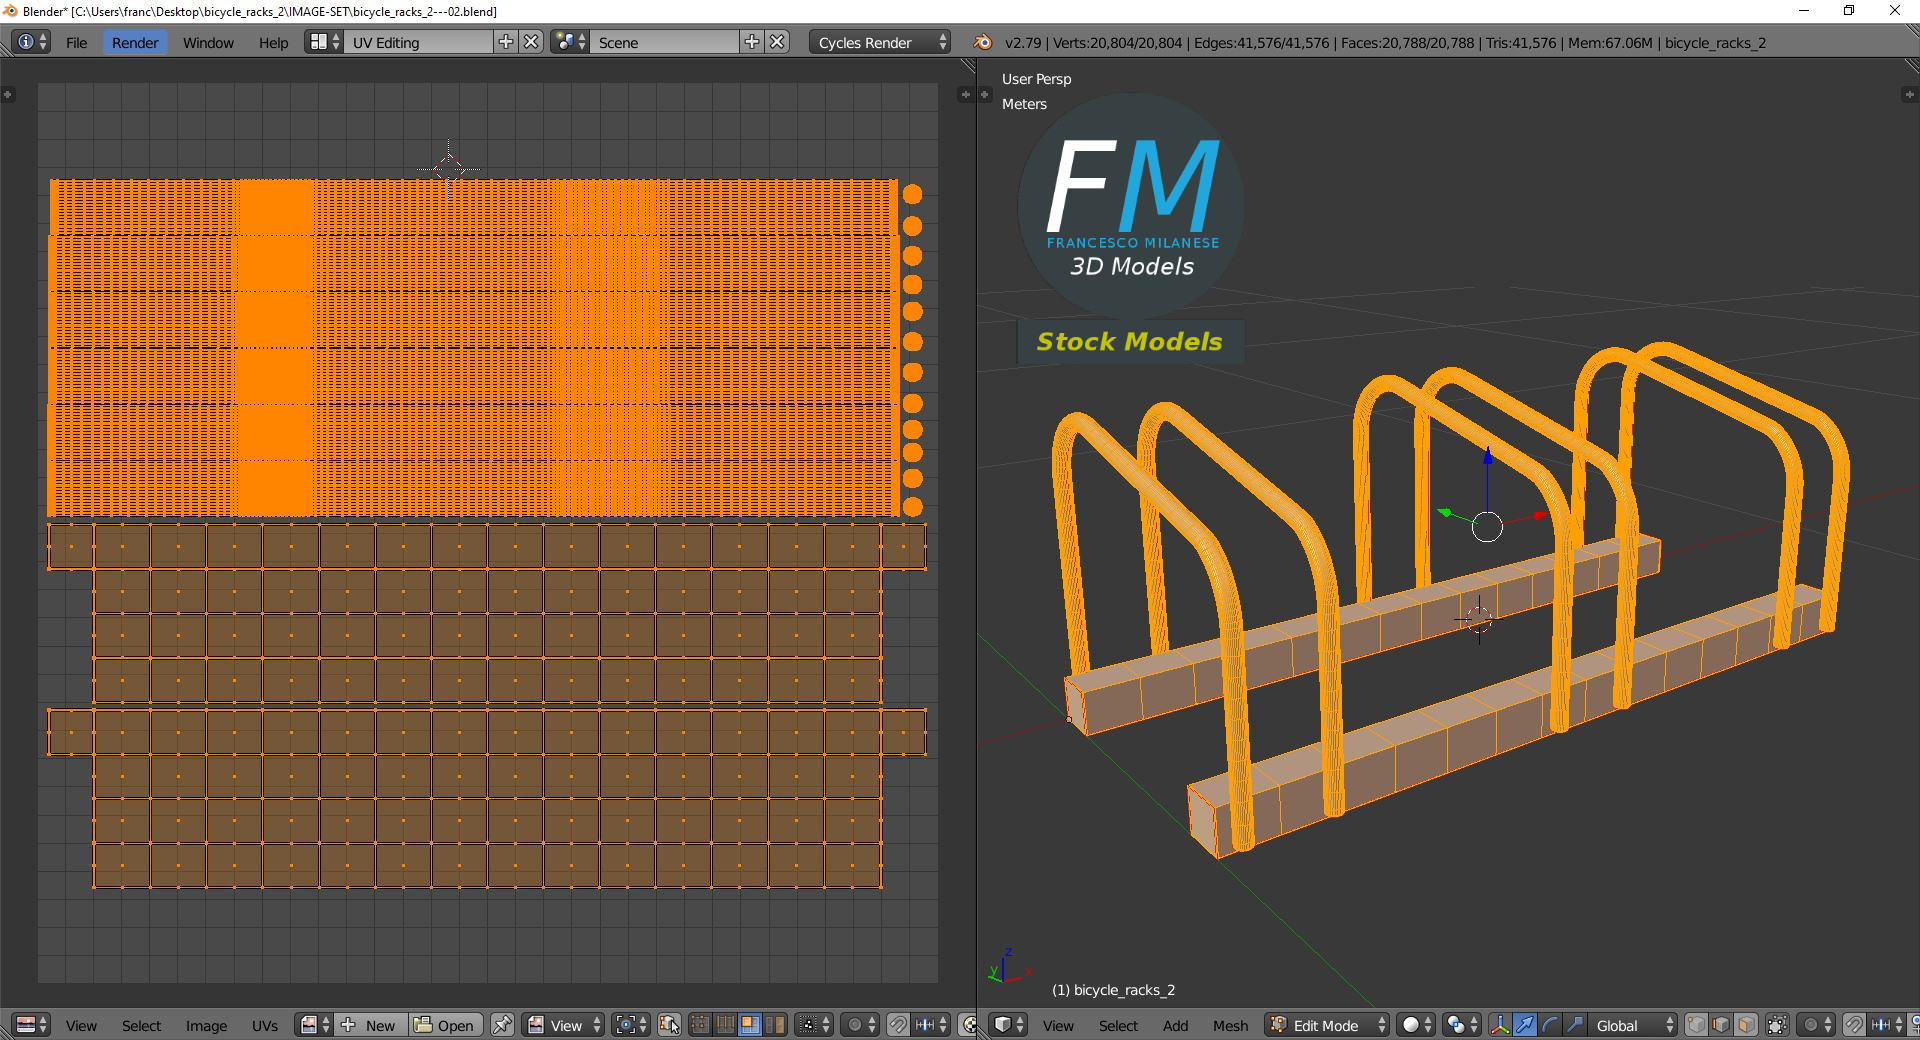
Task: Toggle the 3D manipulator widget
Action: tap(1500, 1025)
